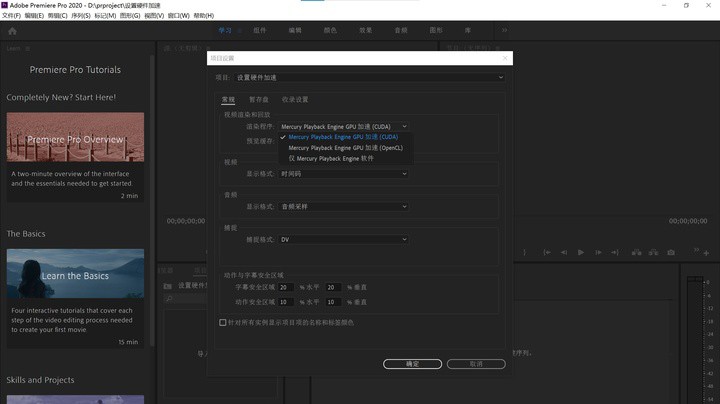Play the program monitor preview
The height and width of the screenshot is (404, 720).
click(581, 252)
